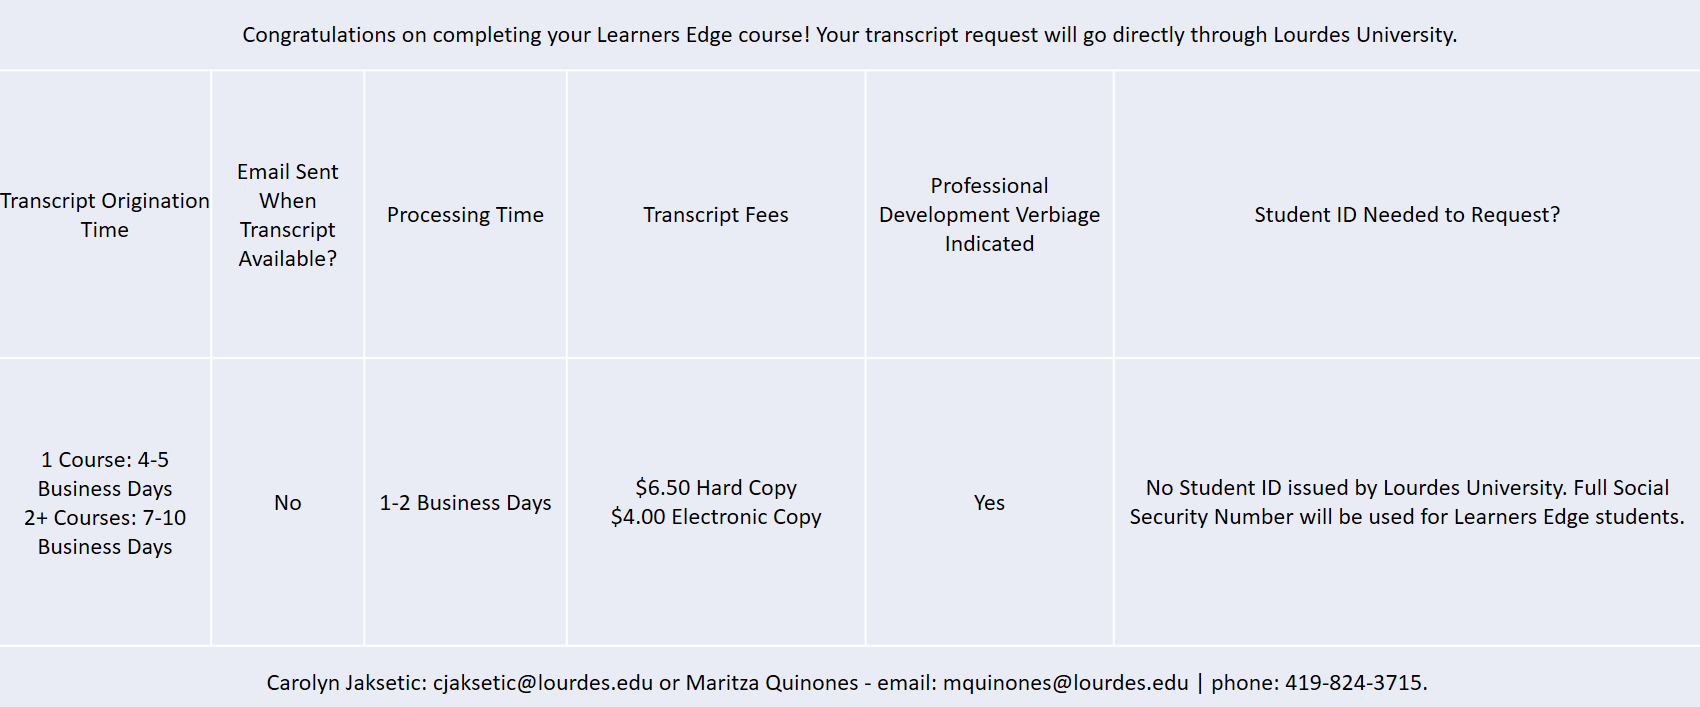Select the standalone No cell under Email Sent

[287, 503]
